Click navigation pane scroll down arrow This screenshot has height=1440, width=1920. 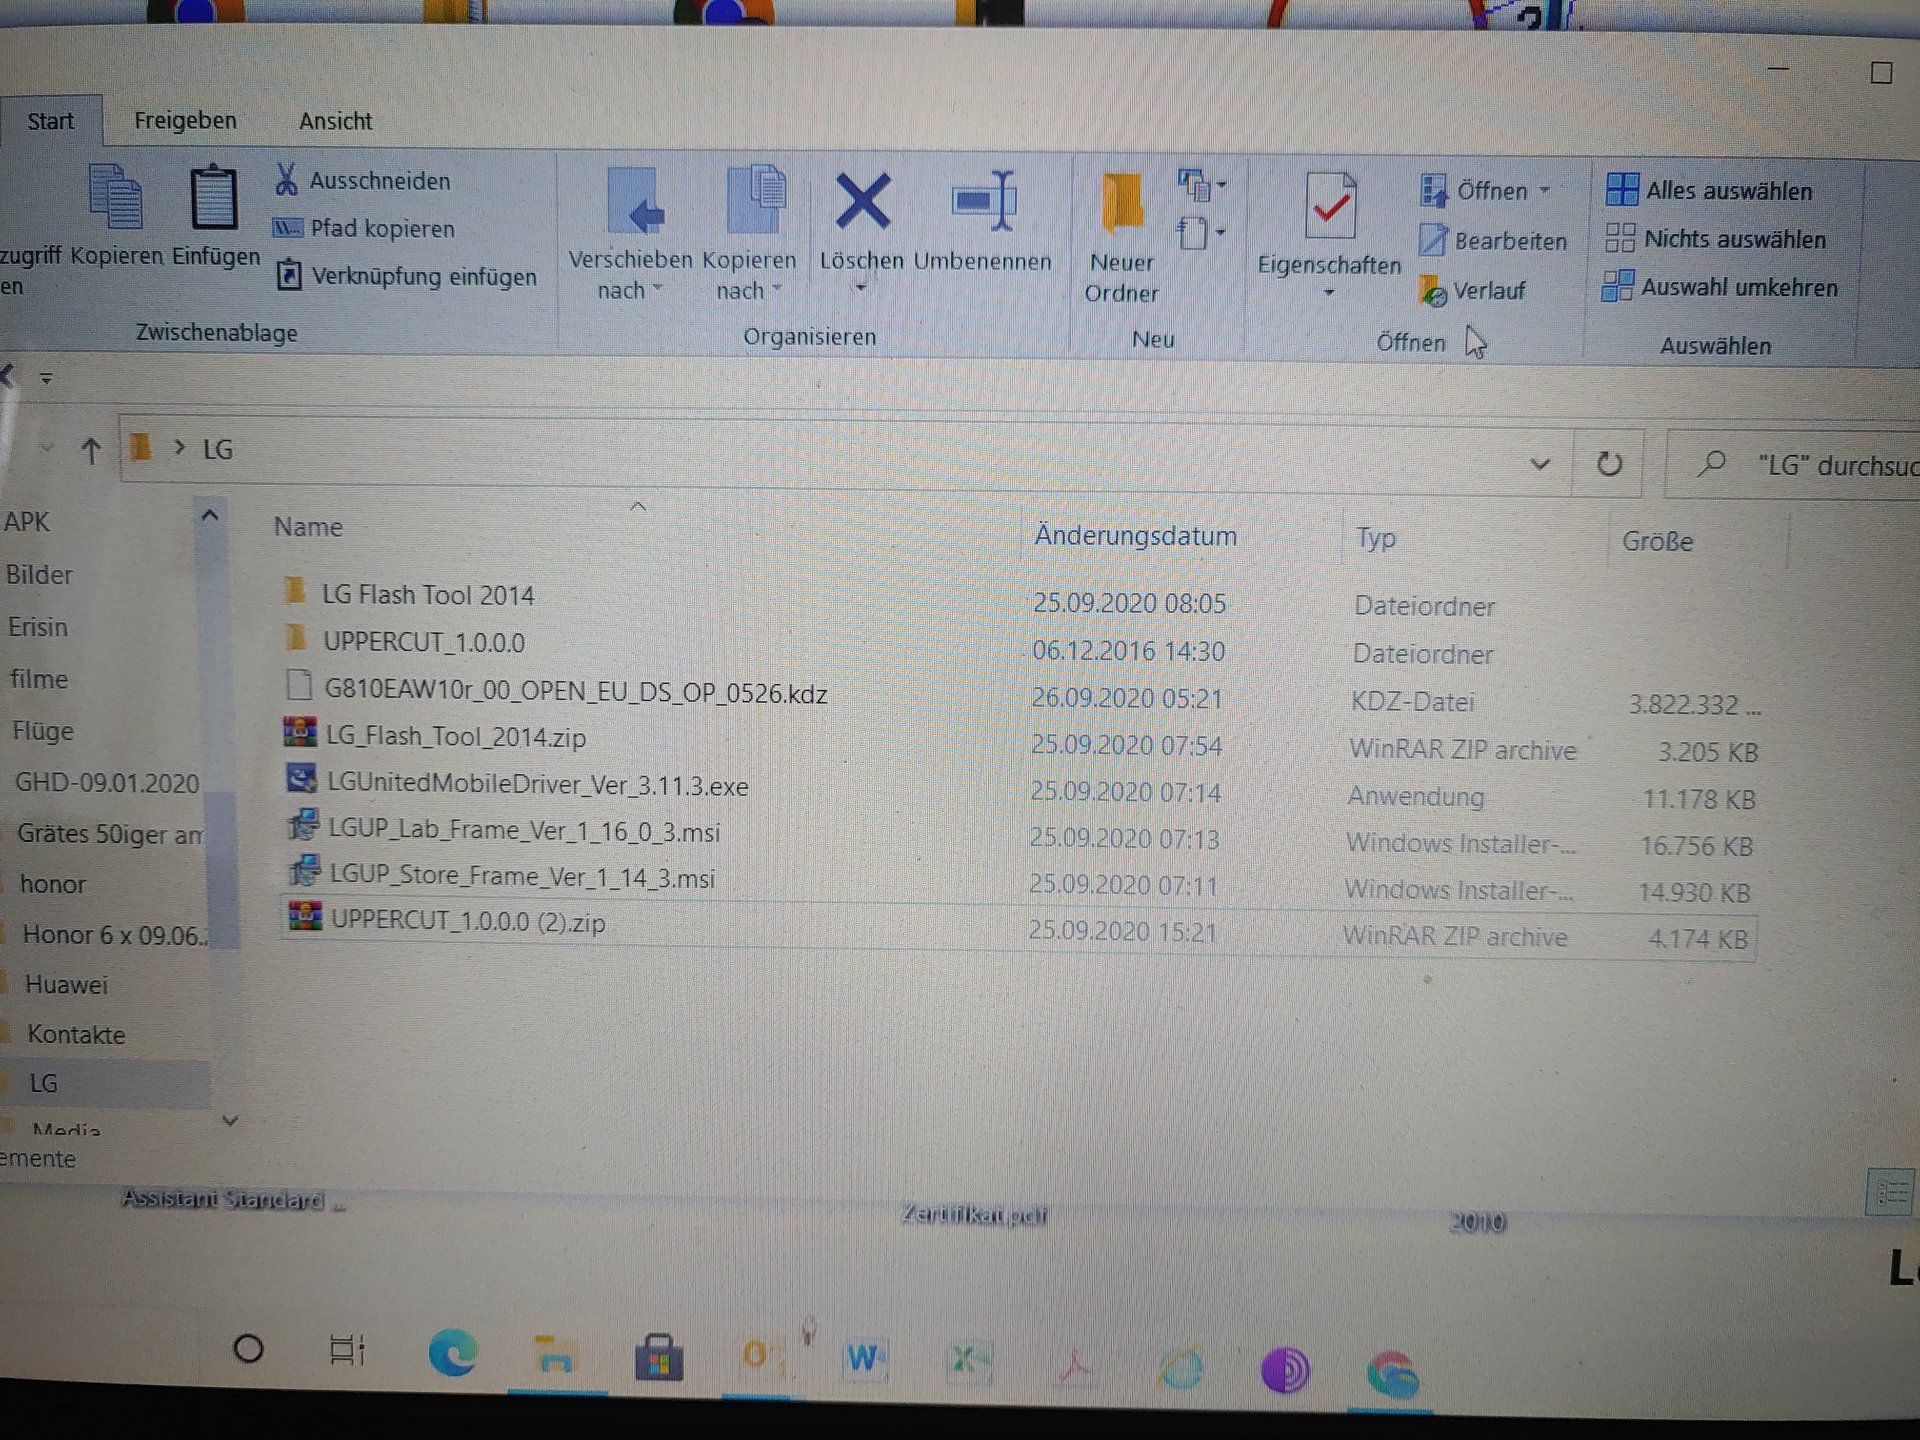[x=230, y=1121]
